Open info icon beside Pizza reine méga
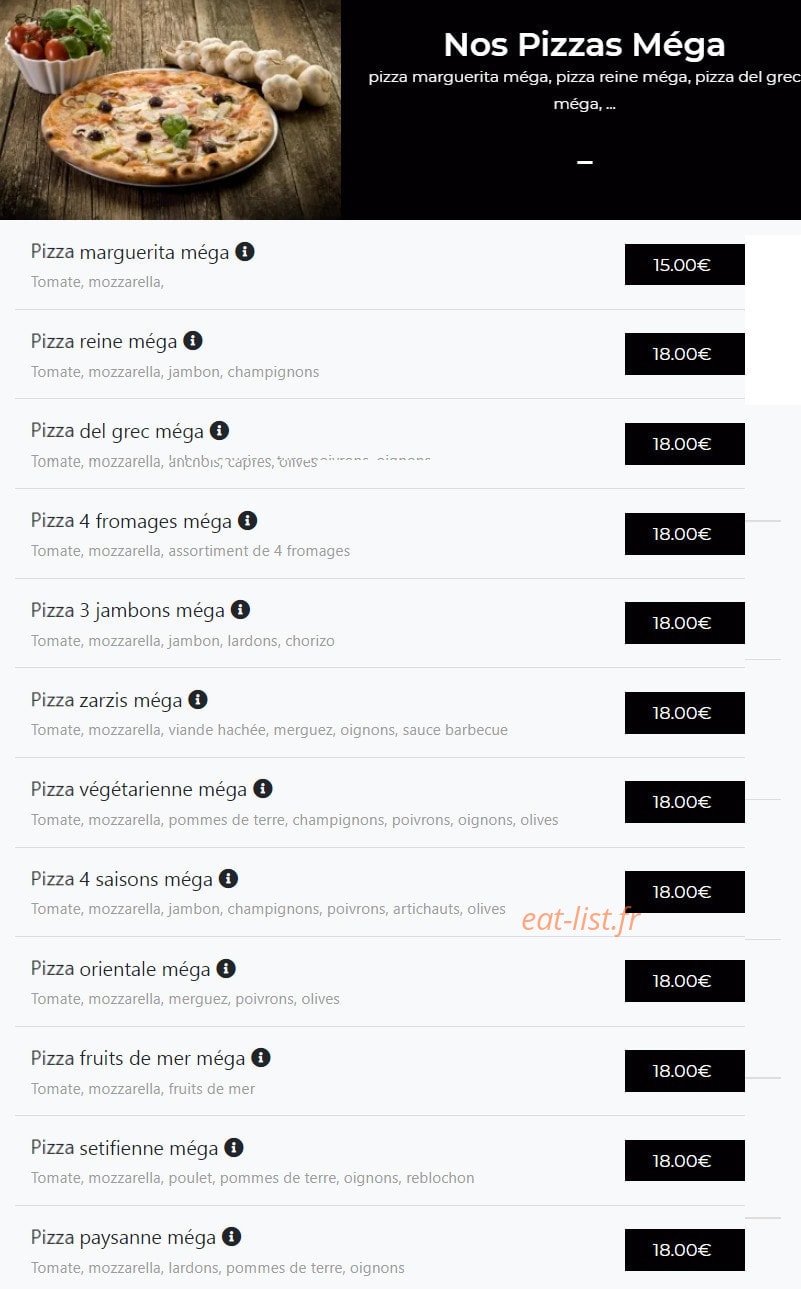 (x=193, y=341)
